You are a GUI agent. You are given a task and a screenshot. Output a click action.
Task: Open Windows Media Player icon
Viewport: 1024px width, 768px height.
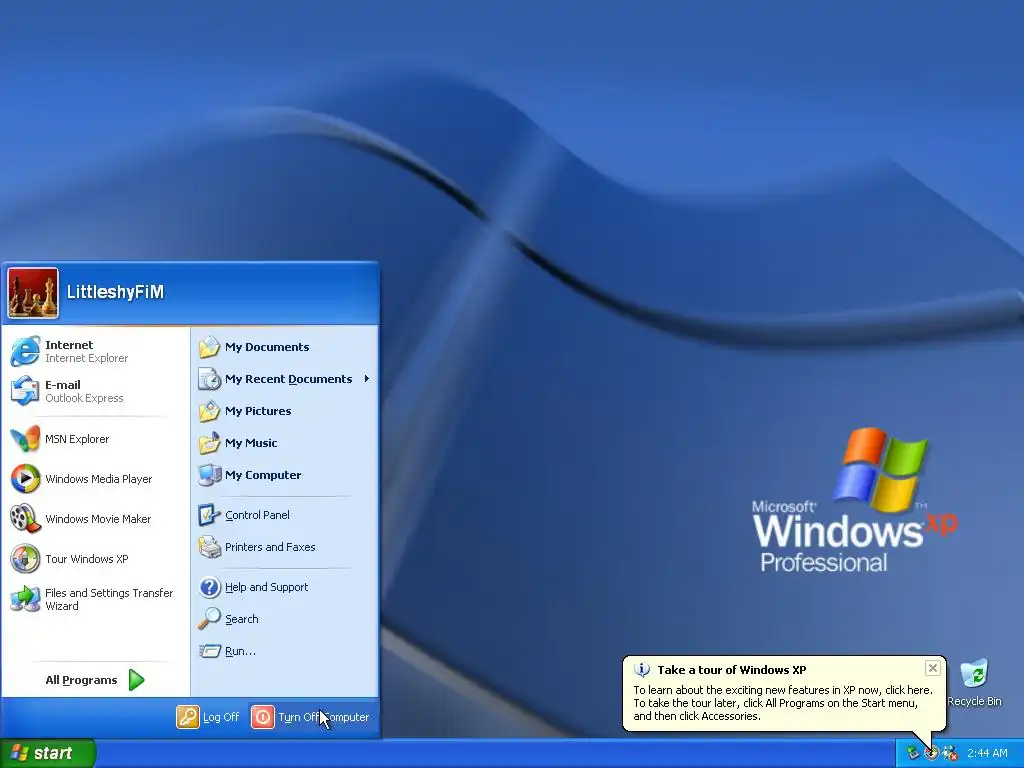coord(25,479)
